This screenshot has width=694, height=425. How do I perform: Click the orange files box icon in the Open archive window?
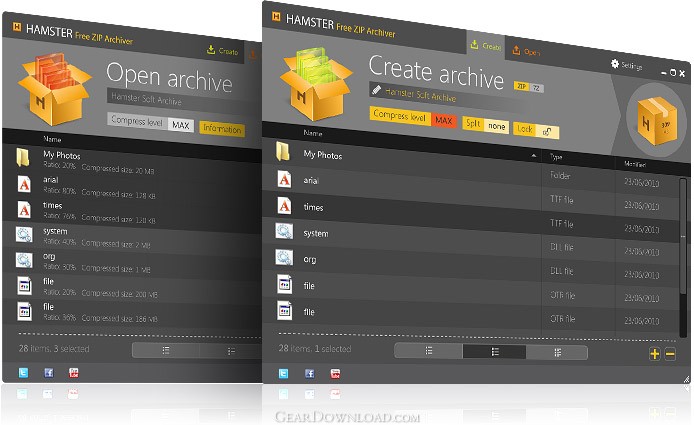[54, 89]
